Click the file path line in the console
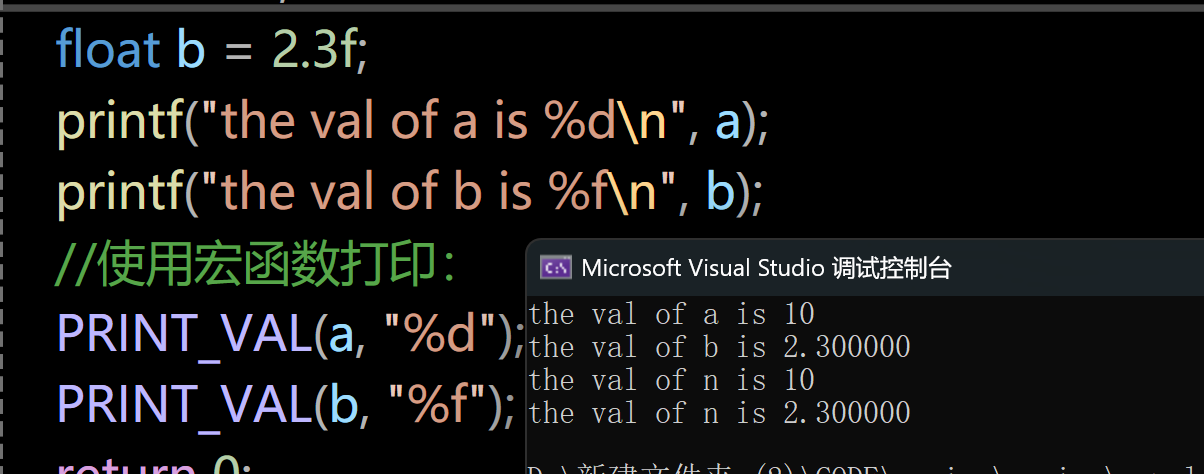 tap(866, 468)
